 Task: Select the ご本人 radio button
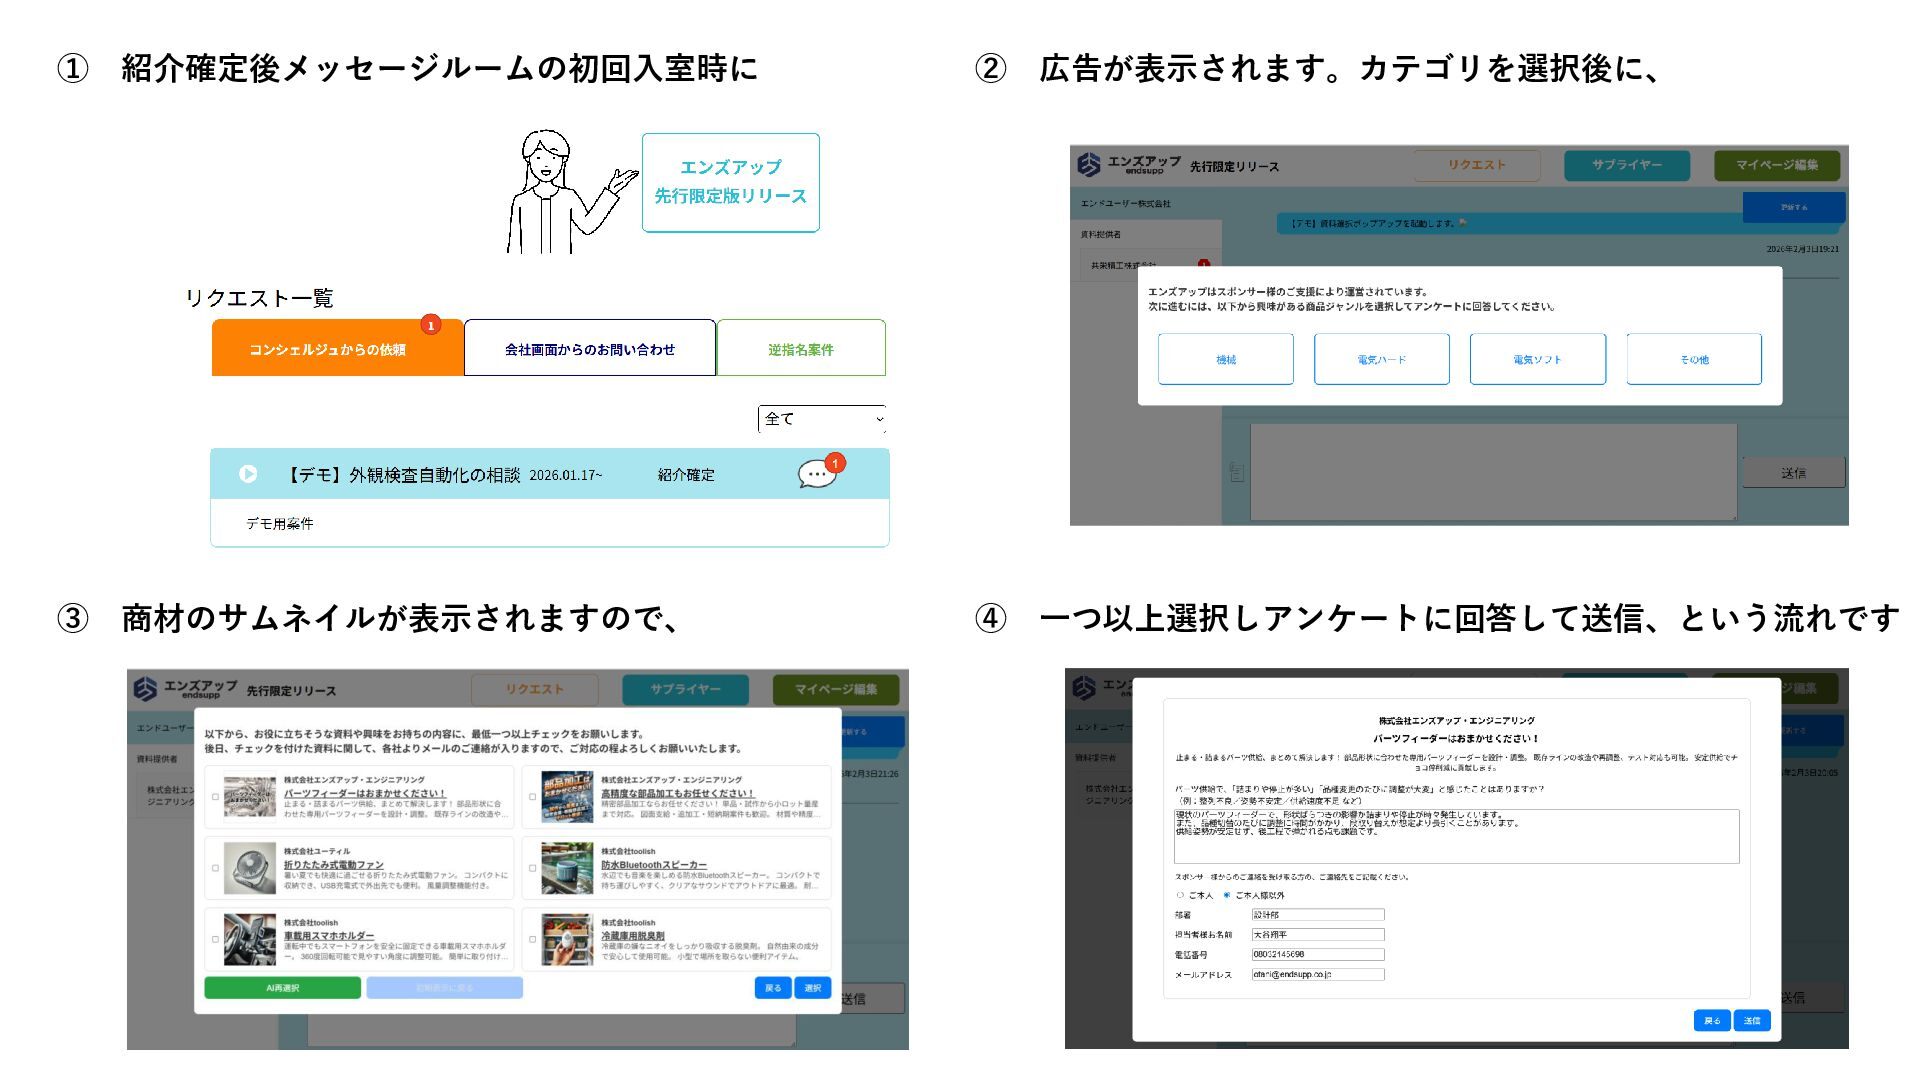(x=1180, y=895)
